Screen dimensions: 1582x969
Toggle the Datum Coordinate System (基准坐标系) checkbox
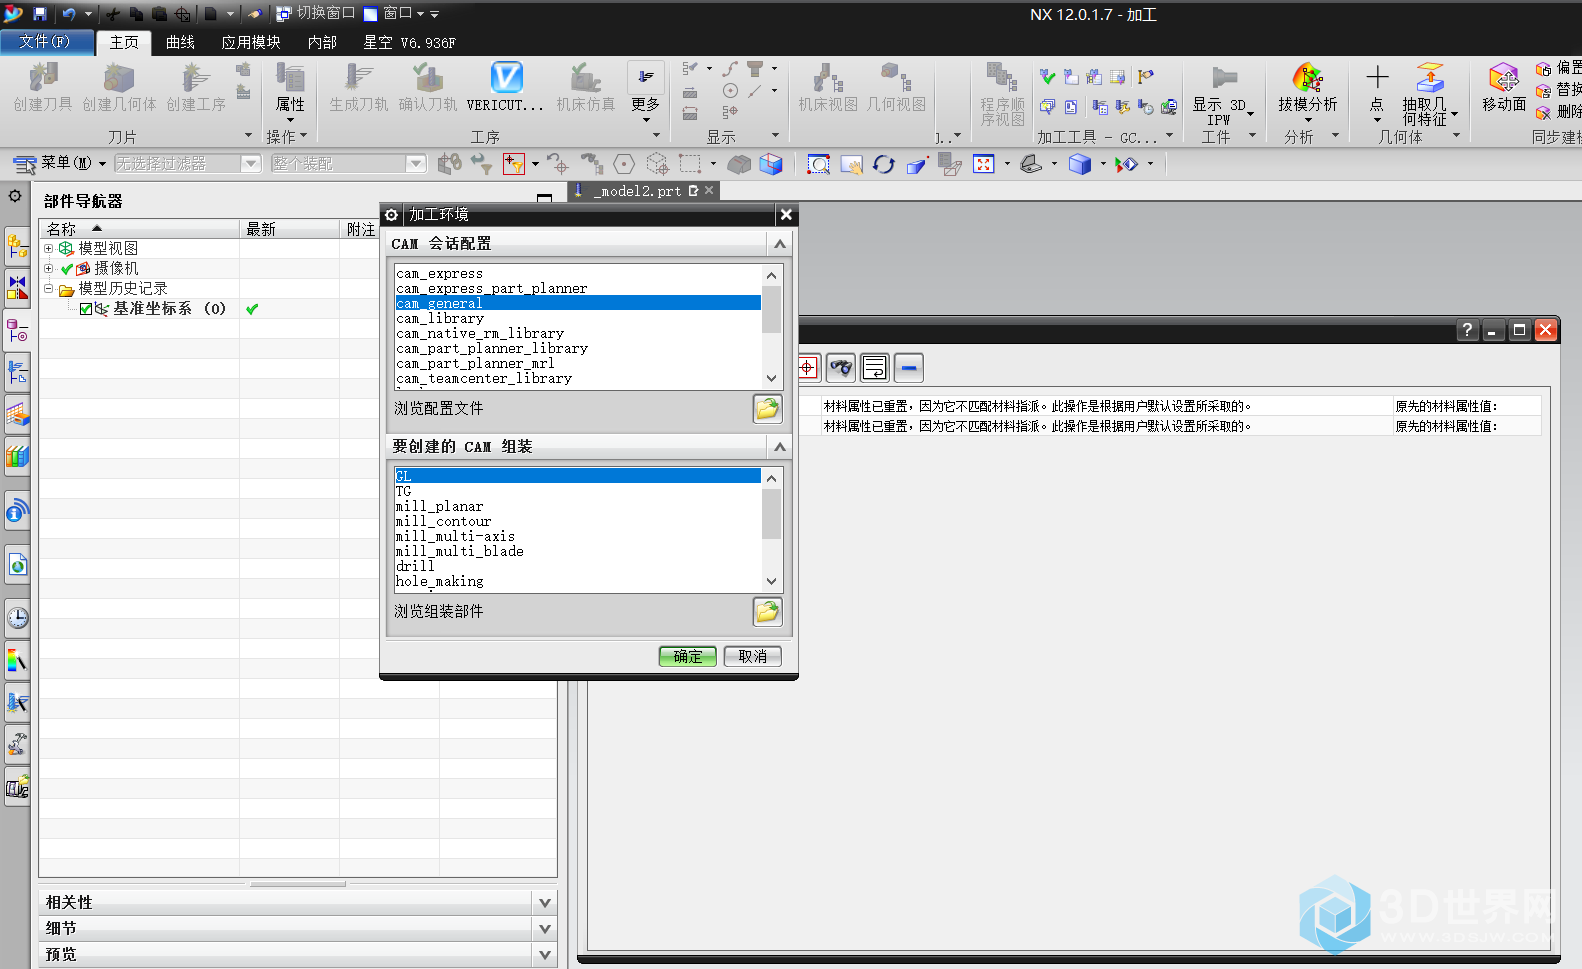pos(86,309)
